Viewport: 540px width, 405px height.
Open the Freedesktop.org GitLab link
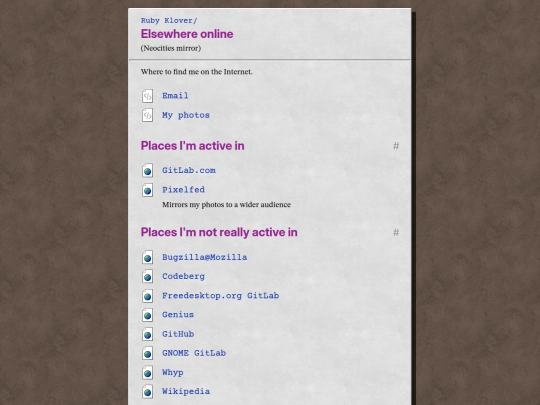pyautogui.click(x=221, y=295)
